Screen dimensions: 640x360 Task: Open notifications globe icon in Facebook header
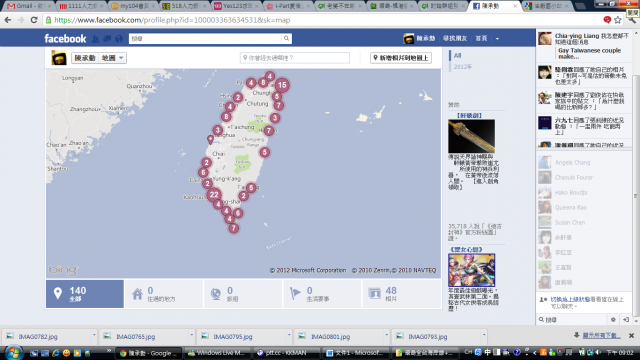pos(119,39)
